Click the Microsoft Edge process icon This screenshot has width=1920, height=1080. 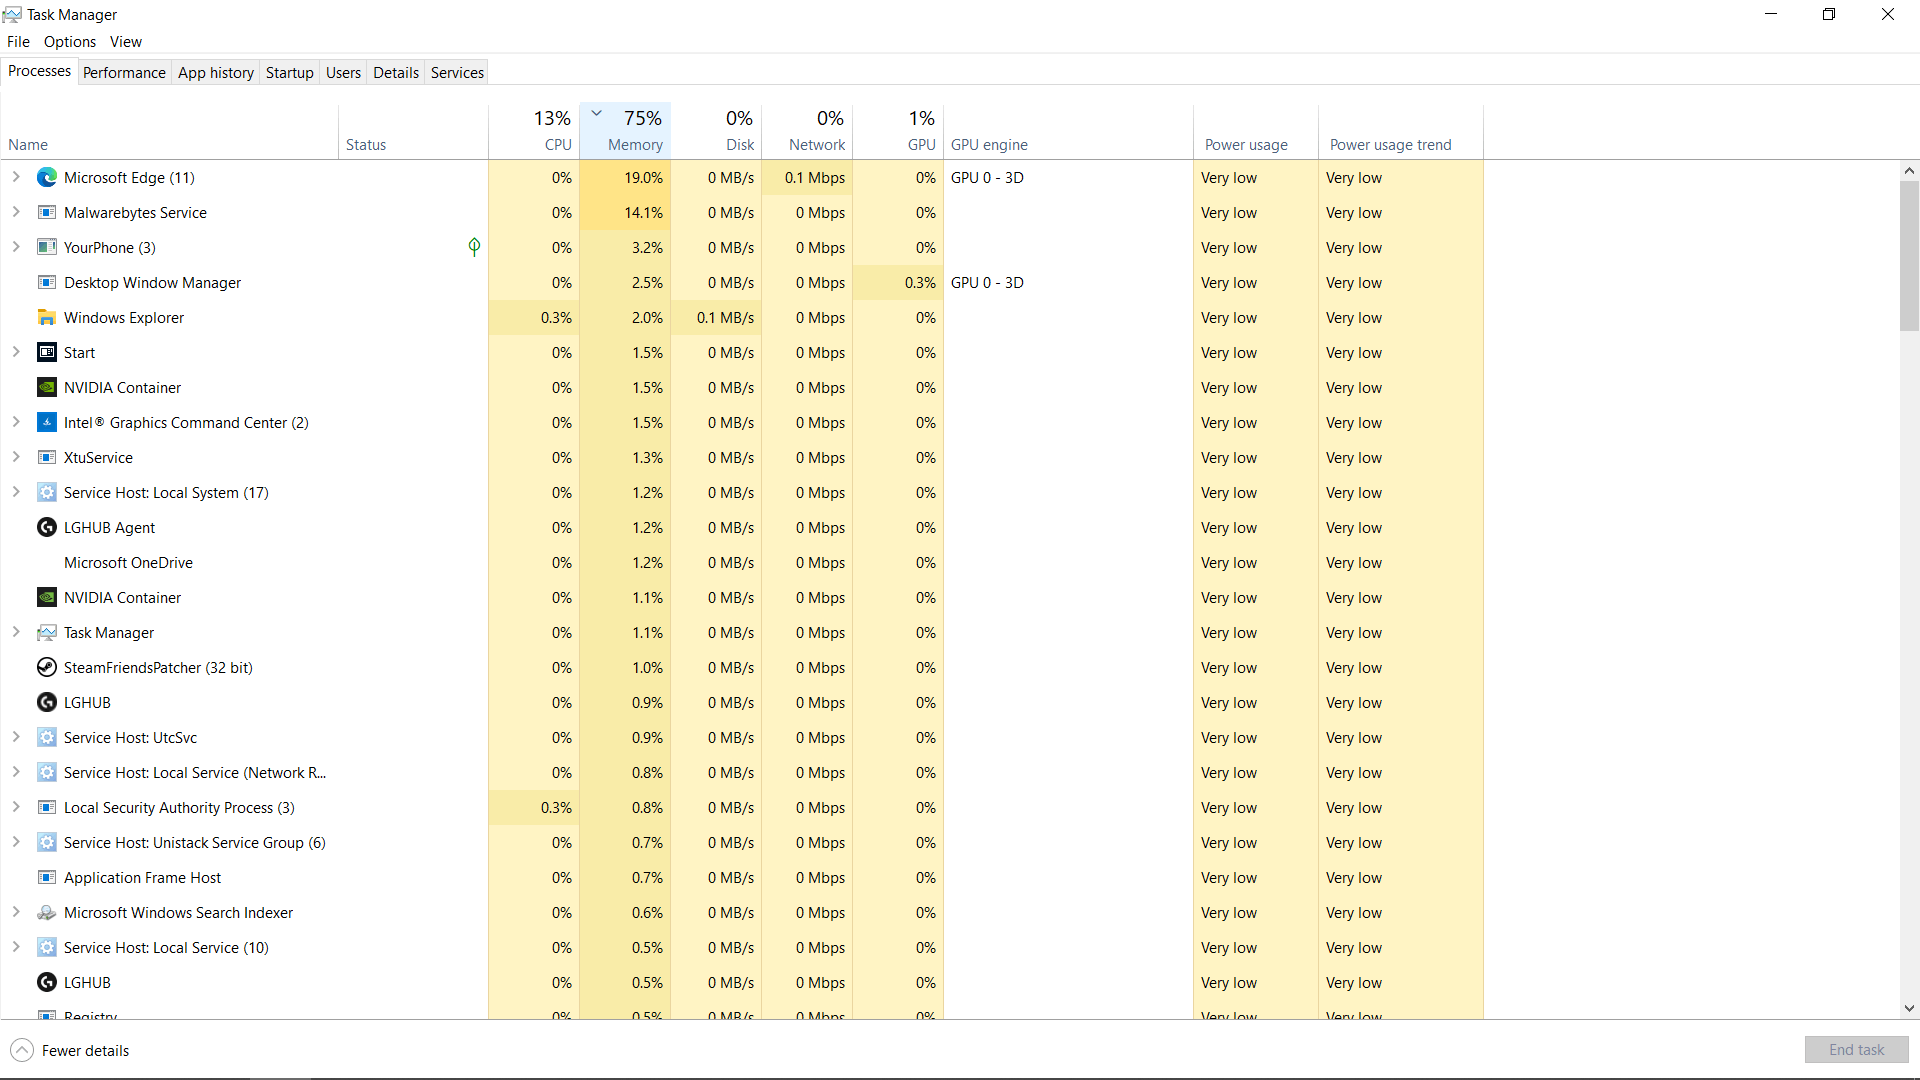(47, 178)
